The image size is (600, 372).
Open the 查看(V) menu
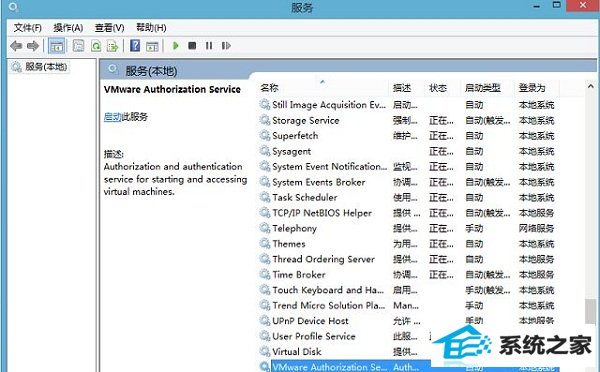[x=109, y=28]
